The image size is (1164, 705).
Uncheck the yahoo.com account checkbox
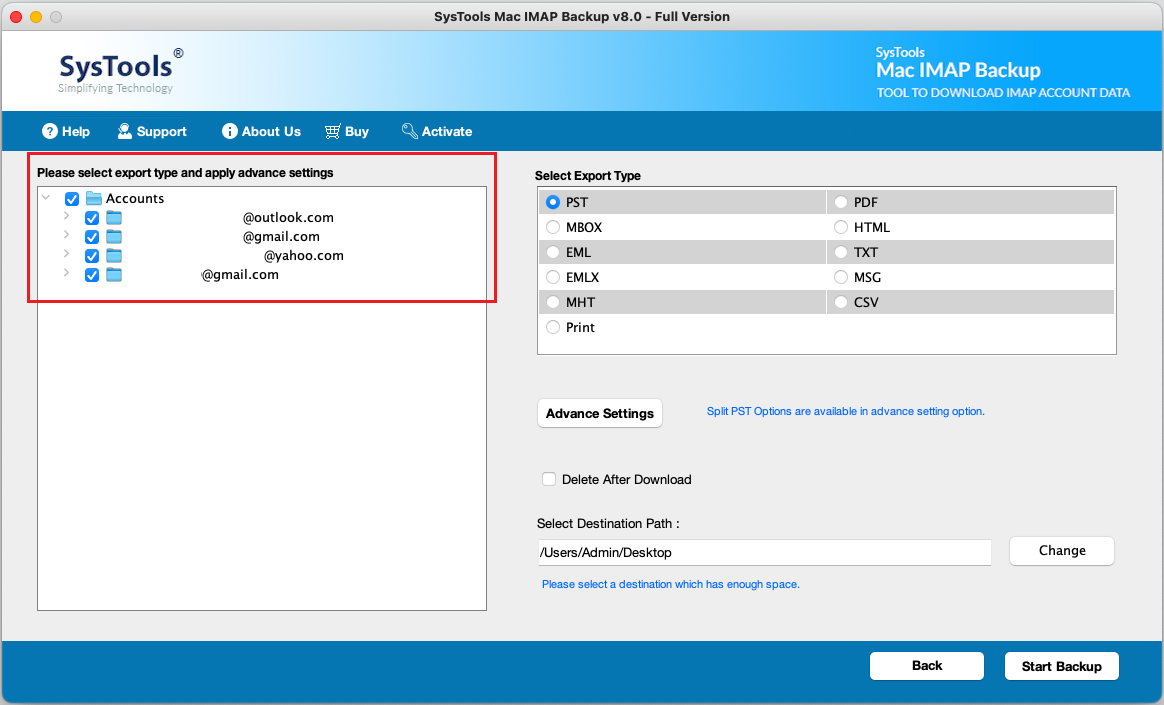click(91, 256)
